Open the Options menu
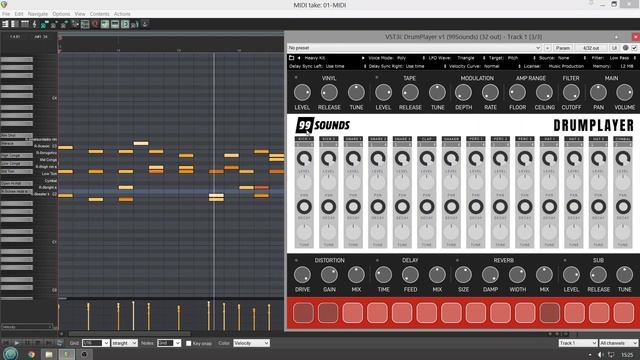This screenshot has width=640, height=360. click(x=61, y=14)
